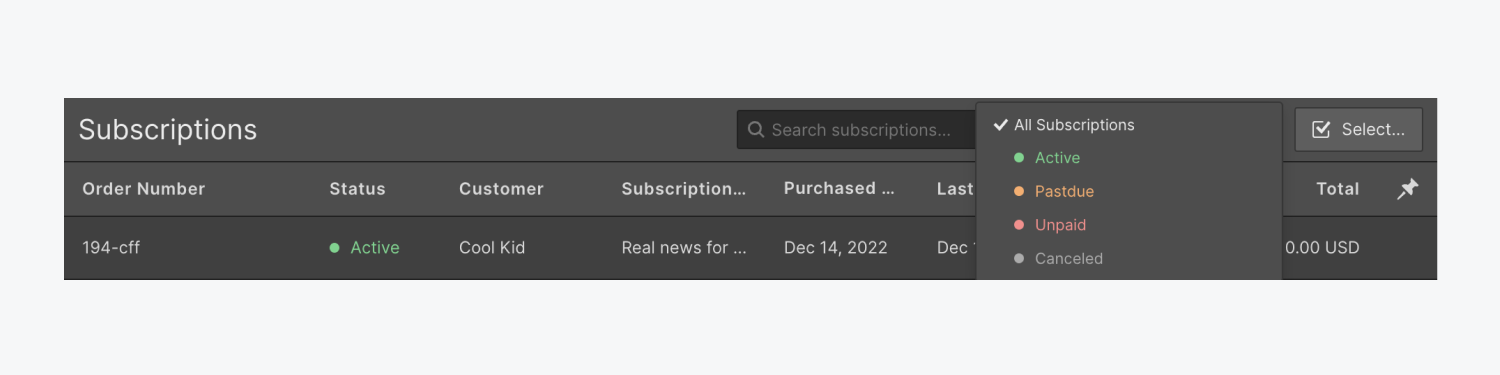This screenshot has height=375, width=1500.
Task: Focus the Search subscriptions field
Action: point(857,130)
